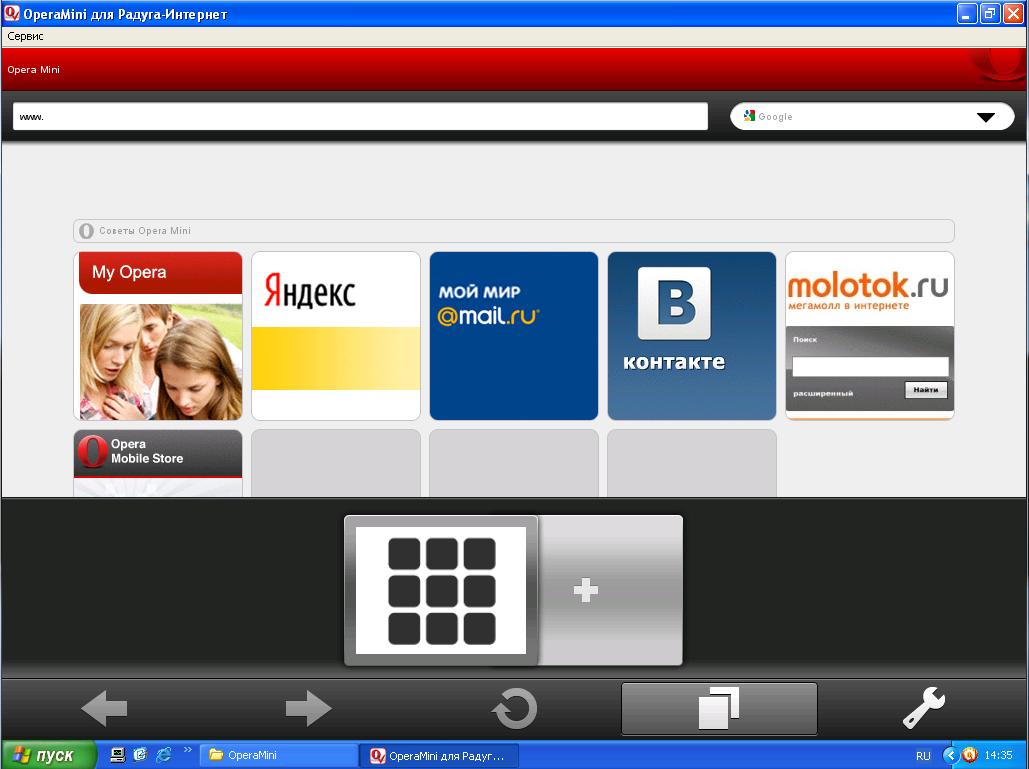The image size is (1029, 769).
Task: Go back with the left arrow icon
Action: (x=104, y=708)
